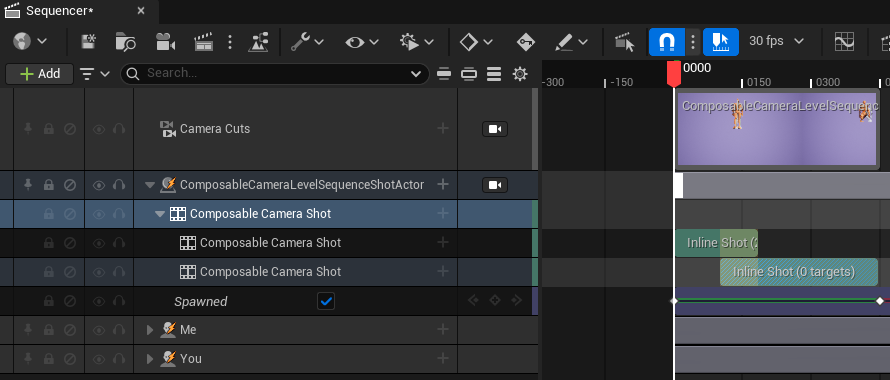Image resolution: width=890 pixels, height=380 pixels.
Task: Click the Browse to sequence in Content Browser icon
Action: coord(125,41)
